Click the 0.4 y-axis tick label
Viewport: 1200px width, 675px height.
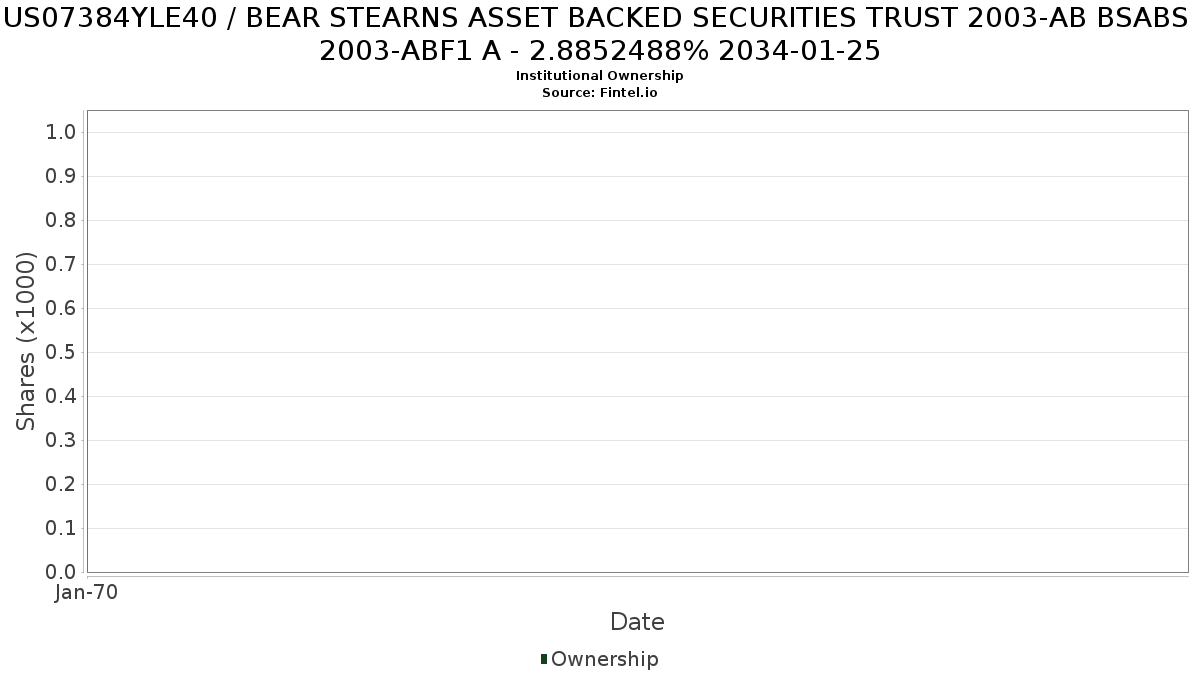61,396
